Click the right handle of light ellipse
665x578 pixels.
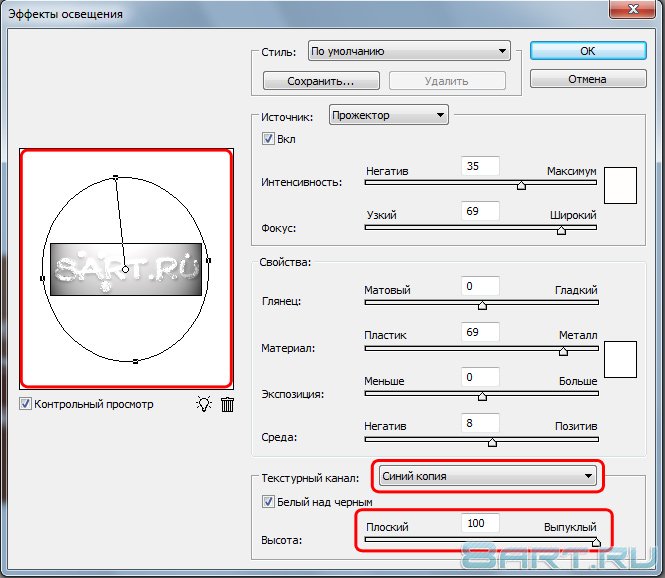209,260
